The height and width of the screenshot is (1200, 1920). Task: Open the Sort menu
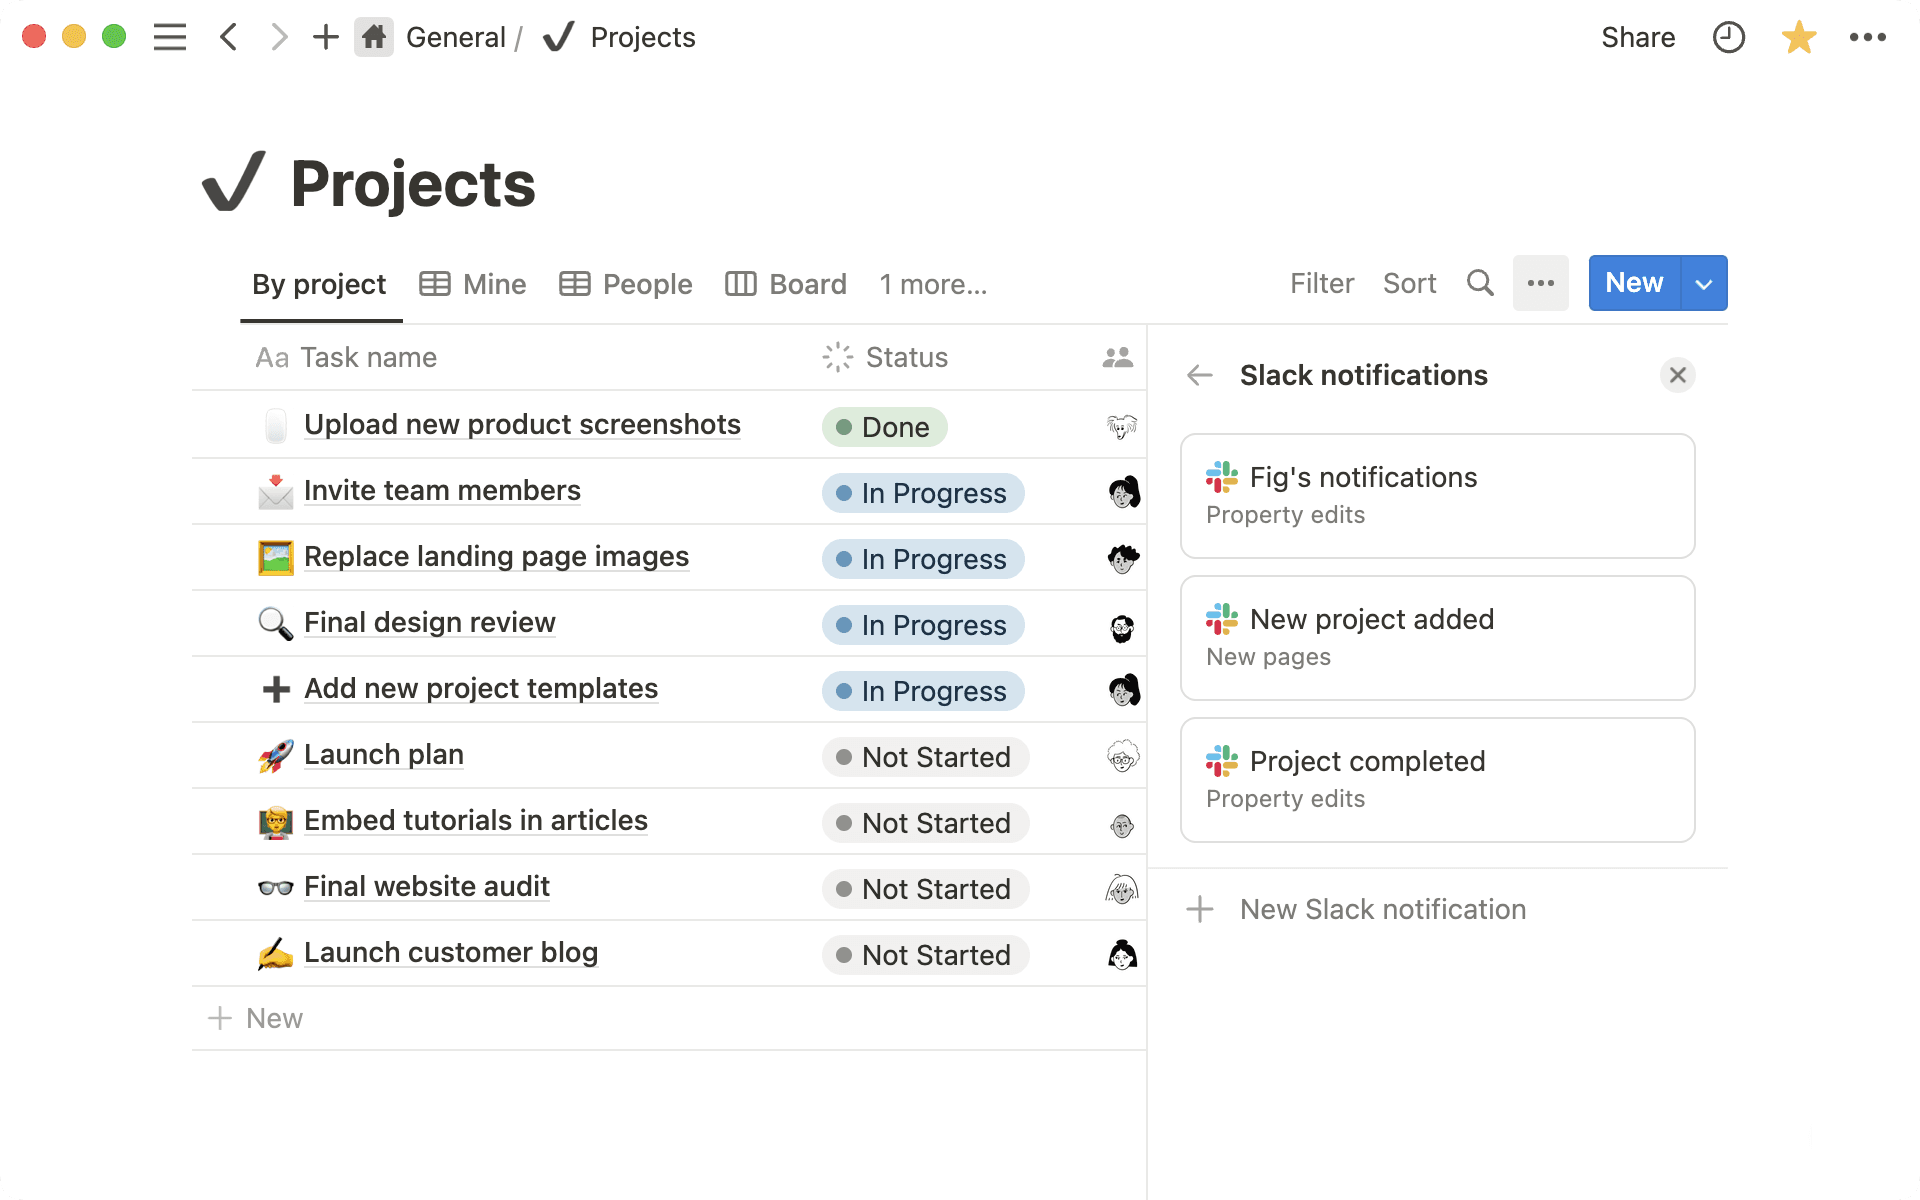[1409, 283]
